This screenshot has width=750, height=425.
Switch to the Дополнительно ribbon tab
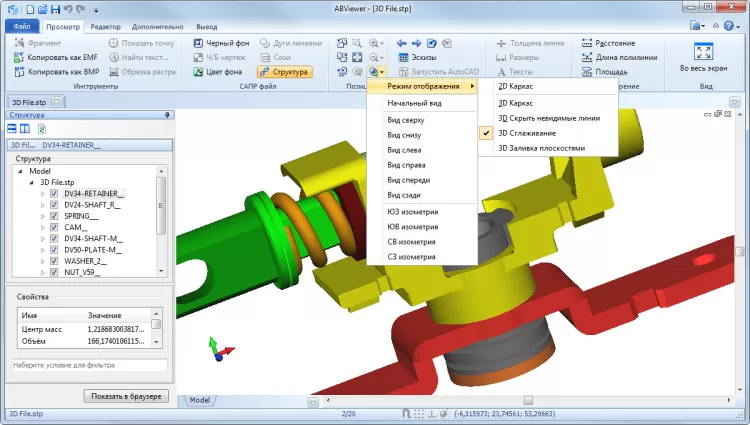(x=157, y=27)
